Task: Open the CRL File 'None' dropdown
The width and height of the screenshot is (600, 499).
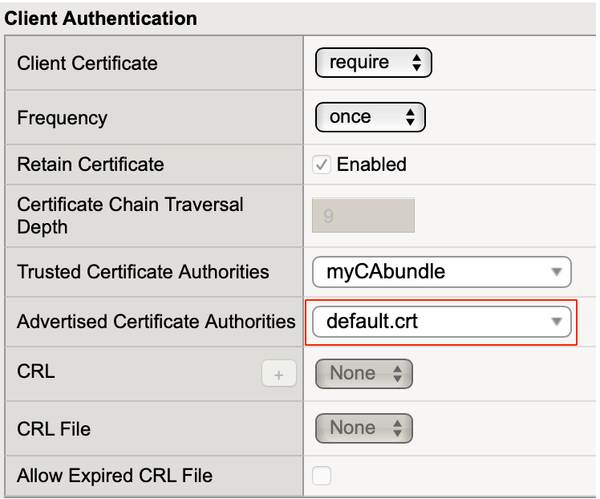Action: tap(364, 428)
